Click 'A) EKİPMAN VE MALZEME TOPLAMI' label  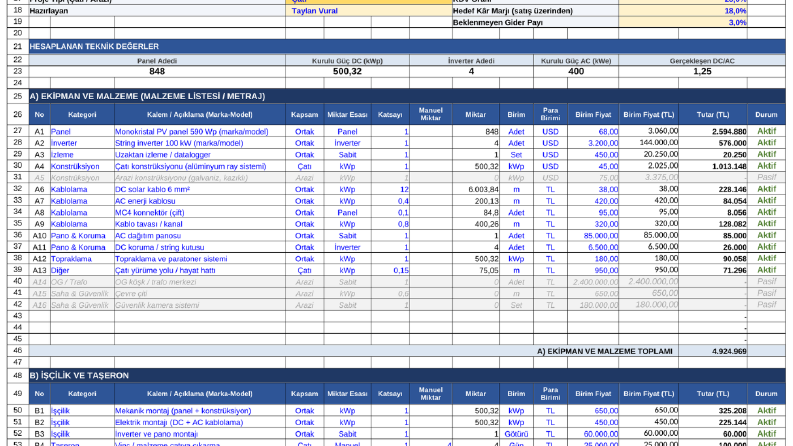coord(604,351)
